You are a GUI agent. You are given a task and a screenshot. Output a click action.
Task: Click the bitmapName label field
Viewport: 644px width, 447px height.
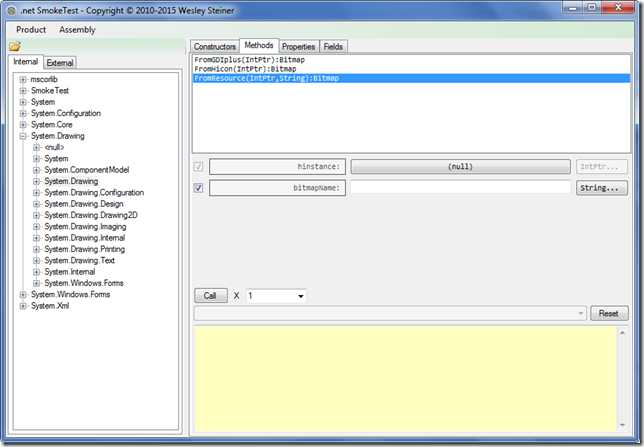click(277, 188)
